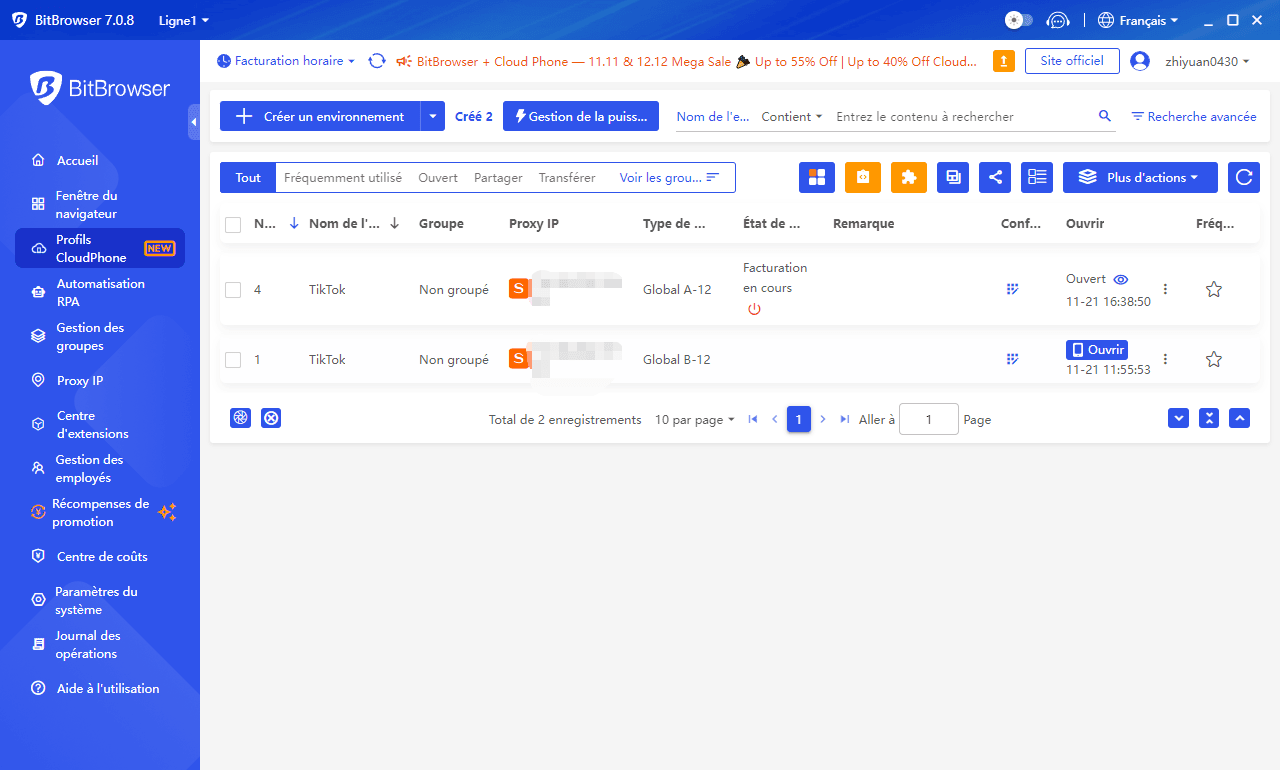Viewport: 1280px width, 770px height.
Task: Toggle the eye icon next to Ouvert
Action: (1121, 280)
